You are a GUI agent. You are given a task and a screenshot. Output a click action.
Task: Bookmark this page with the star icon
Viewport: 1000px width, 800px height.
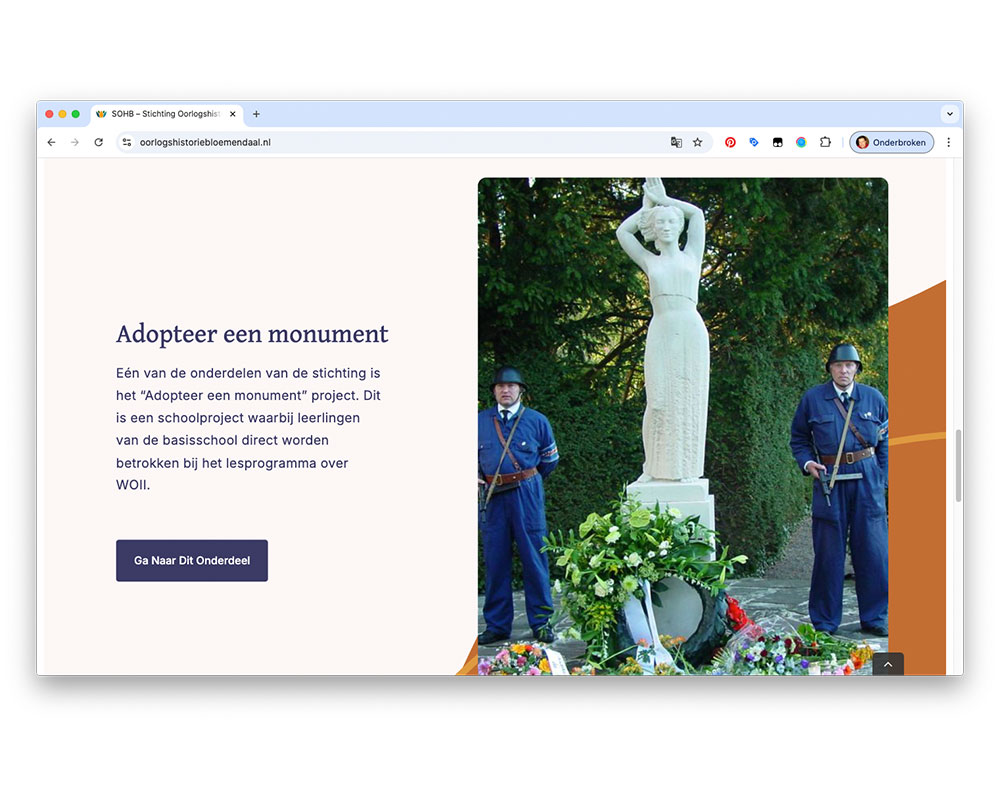[x=698, y=142]
